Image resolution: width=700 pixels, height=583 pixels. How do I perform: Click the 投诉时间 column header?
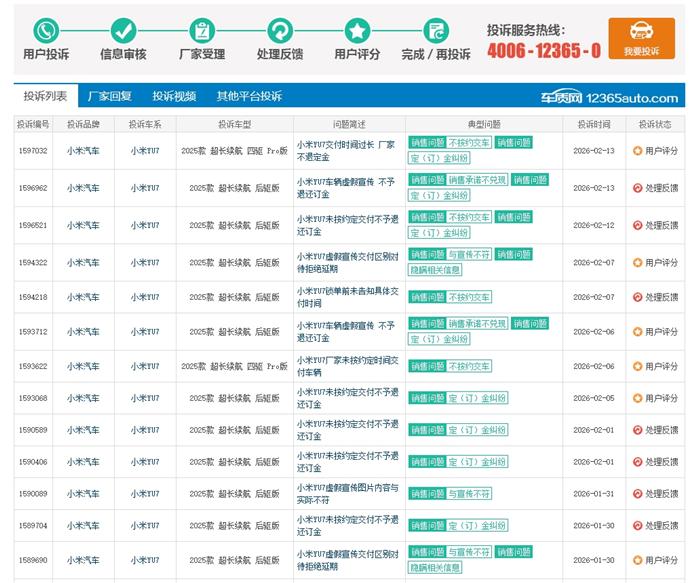pyautogui.click(x=593, y=125)
